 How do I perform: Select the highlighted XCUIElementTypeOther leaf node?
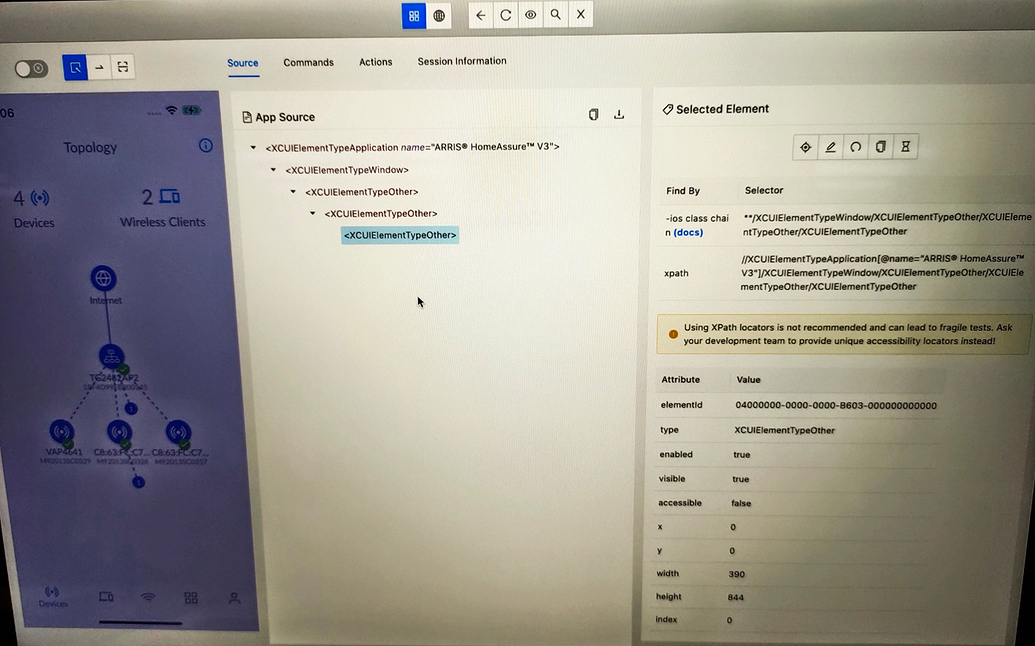click(x=400, y=236)
